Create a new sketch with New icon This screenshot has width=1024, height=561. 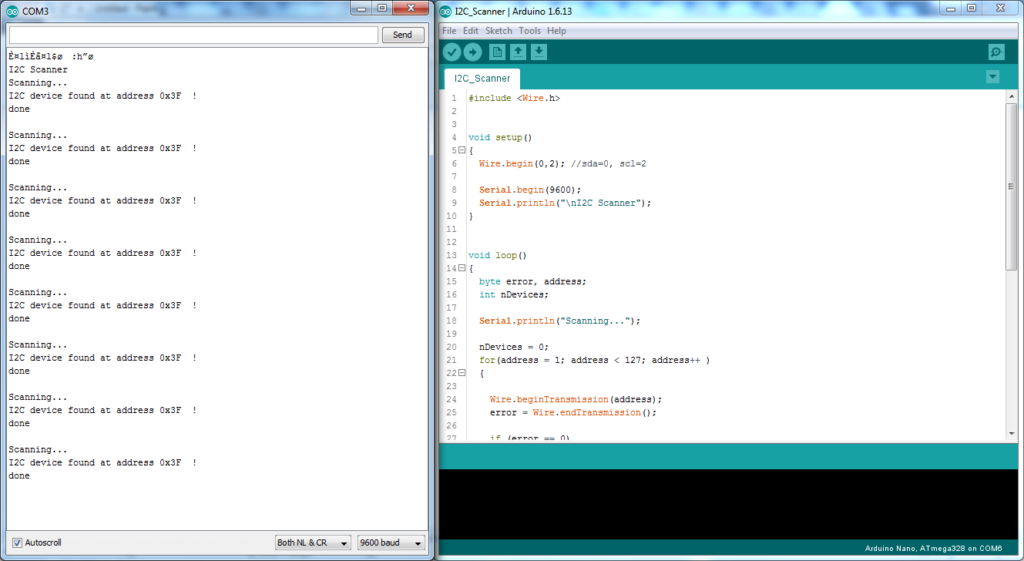click(497, 52)
